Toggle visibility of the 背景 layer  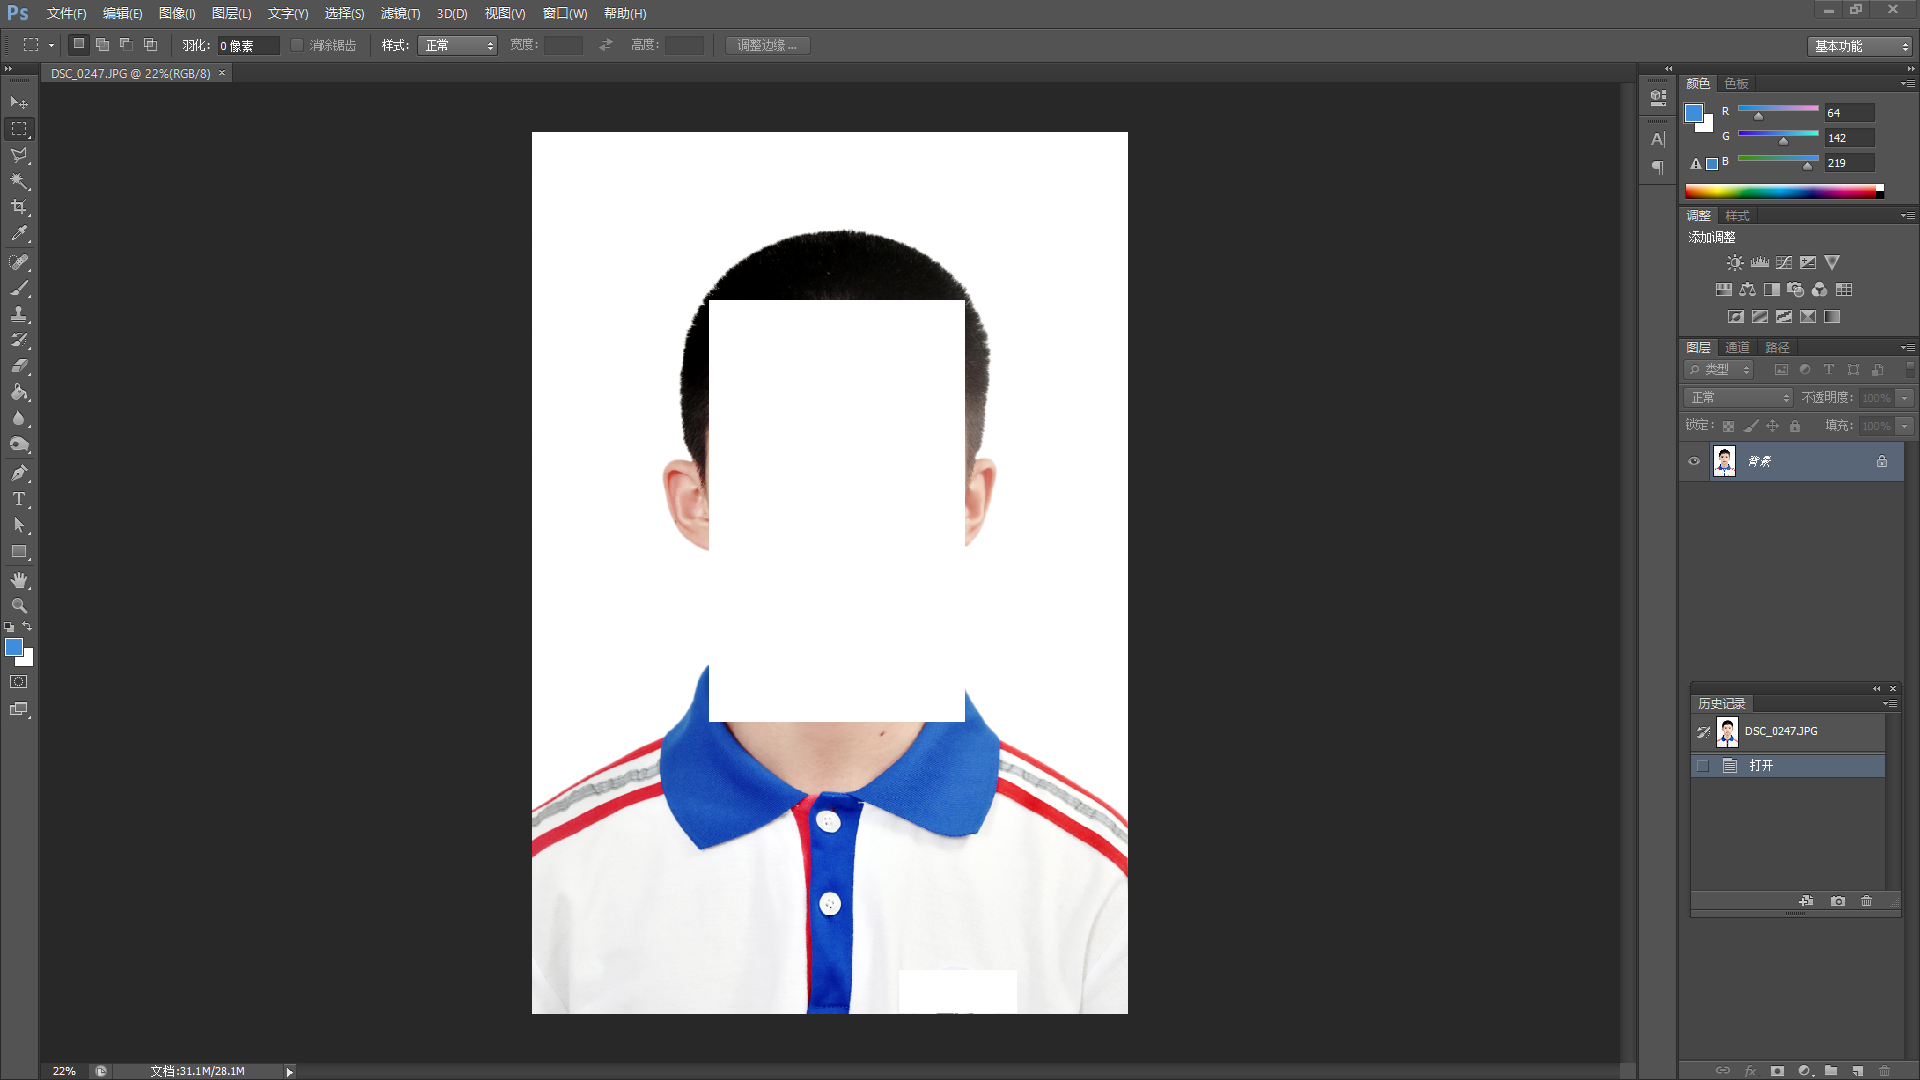coord(1694,461)
